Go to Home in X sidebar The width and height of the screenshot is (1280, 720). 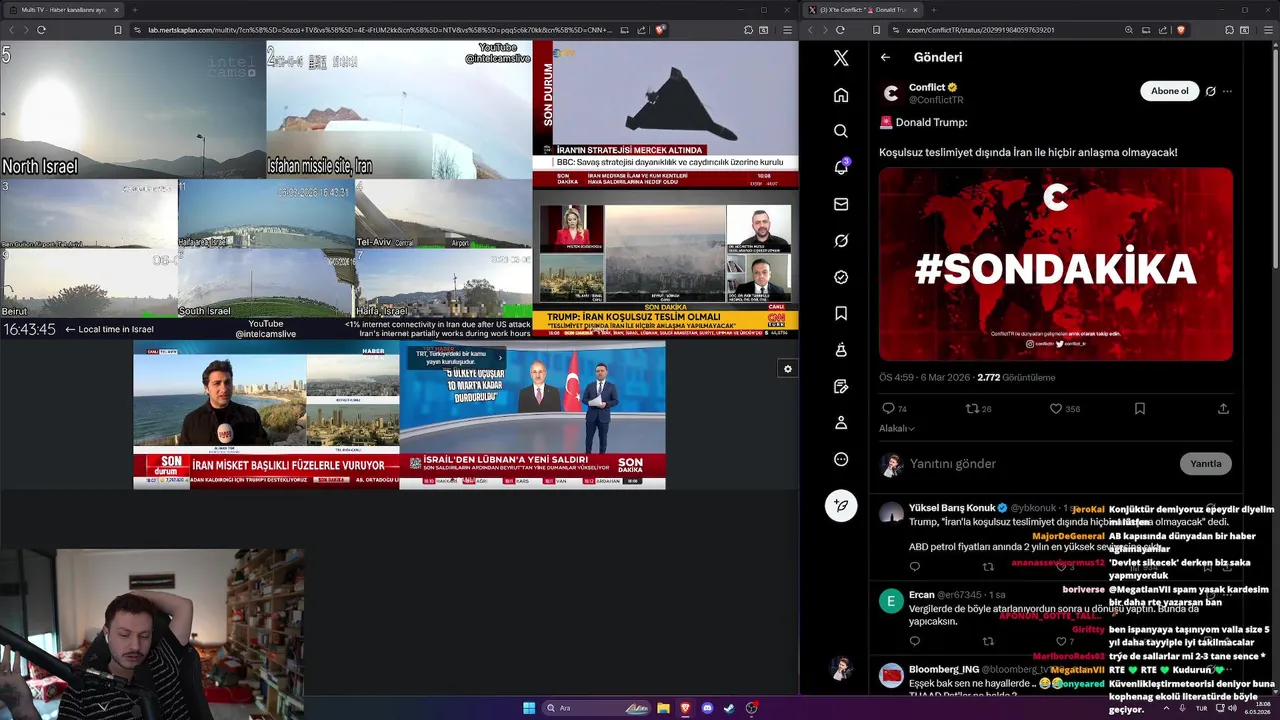841,95
